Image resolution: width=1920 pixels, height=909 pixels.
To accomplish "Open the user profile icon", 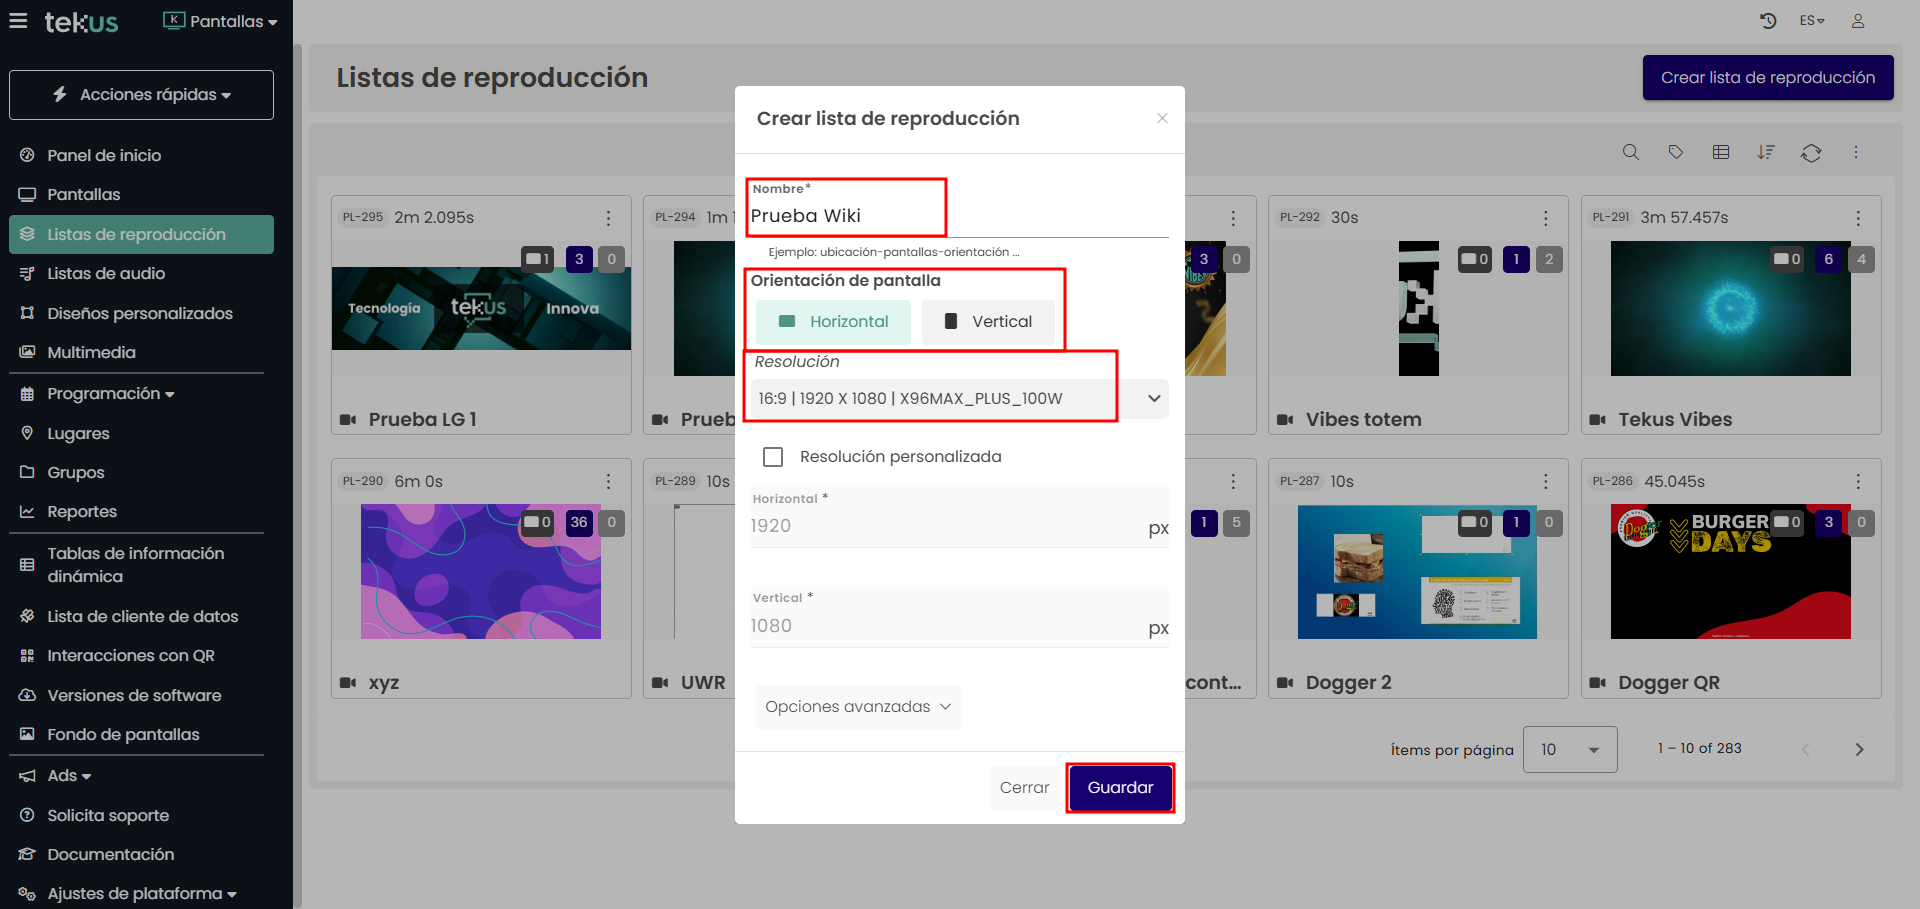I will pos(1857,21).
